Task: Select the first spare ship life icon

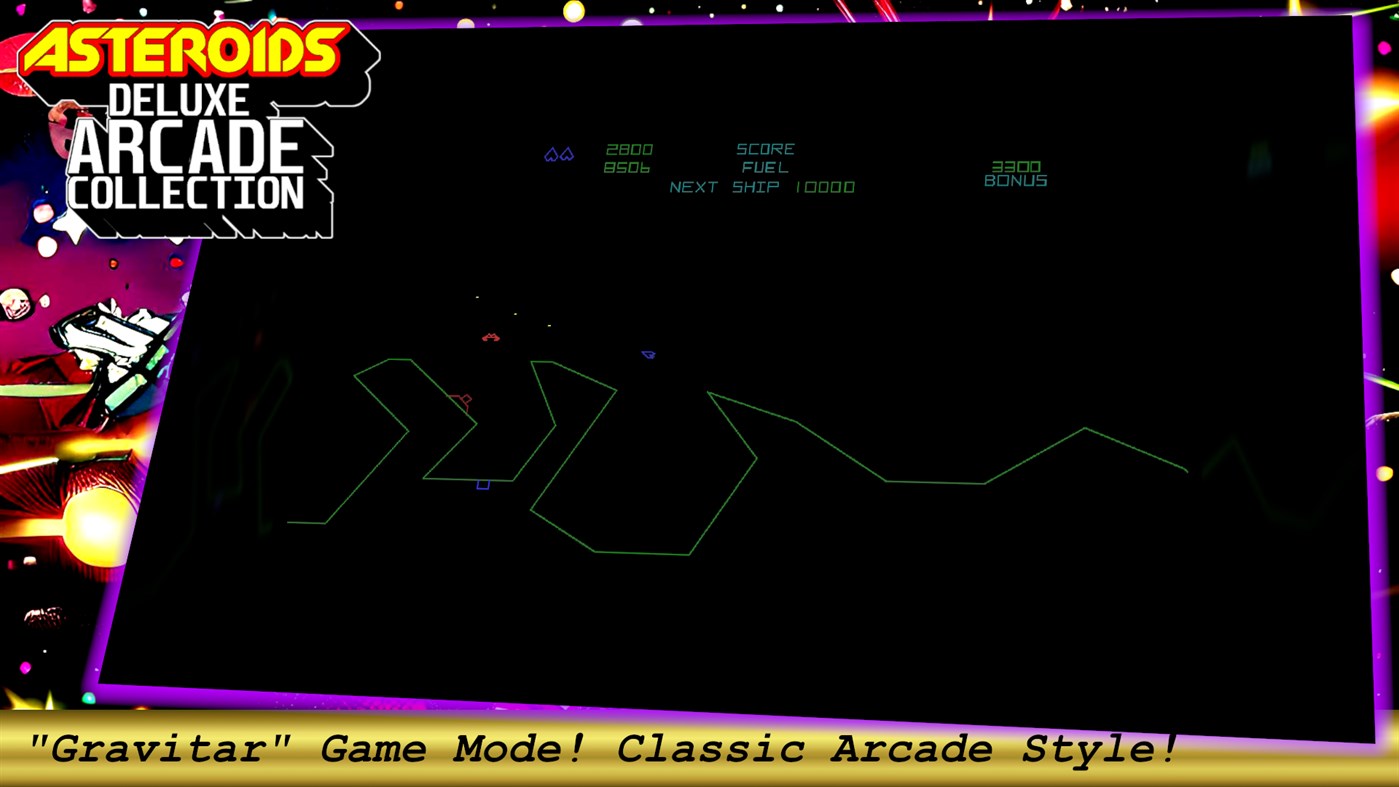Action: point(550,154)
